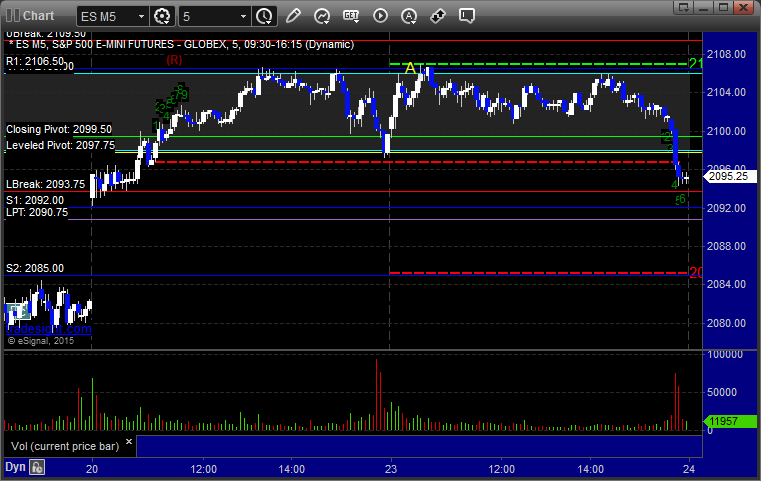
Task: Click the 50000 volume axis label
Action: tap(722, 392)
